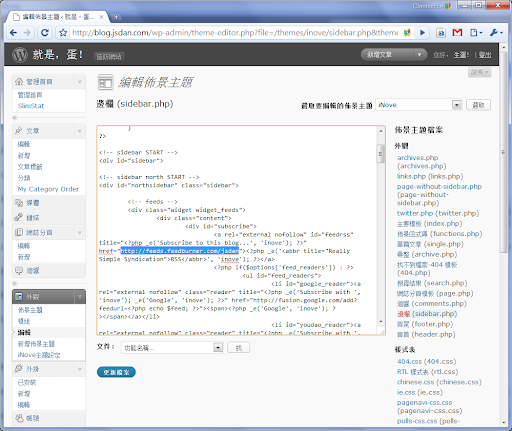The height and width of the screenshot is (431, 512).
Task: Click the browser tab for theme editor
Action: coord(59,17)
